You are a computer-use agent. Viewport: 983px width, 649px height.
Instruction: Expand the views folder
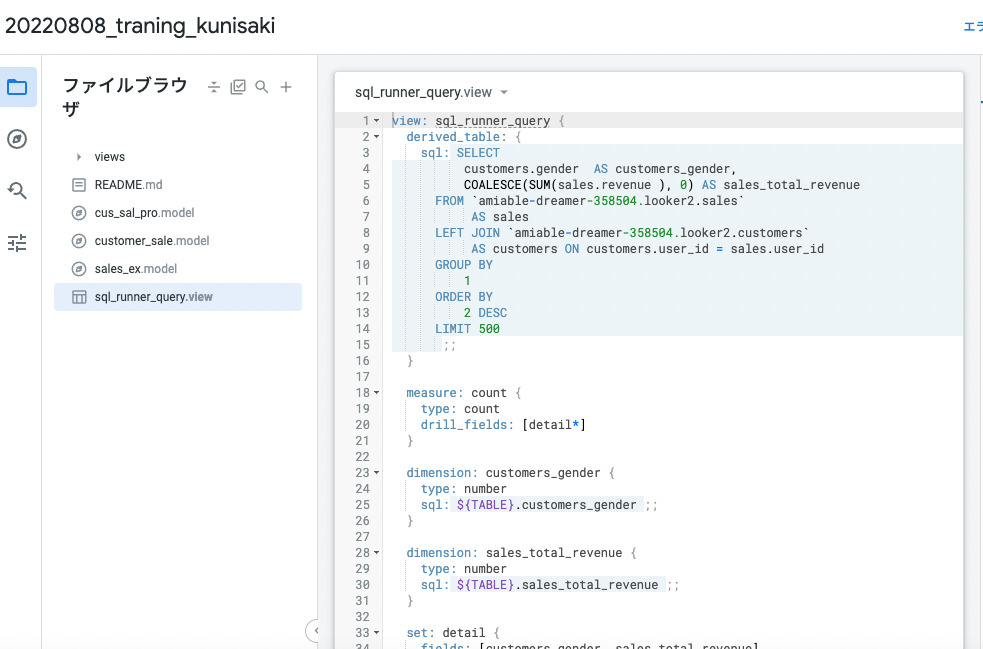point(79,156)
